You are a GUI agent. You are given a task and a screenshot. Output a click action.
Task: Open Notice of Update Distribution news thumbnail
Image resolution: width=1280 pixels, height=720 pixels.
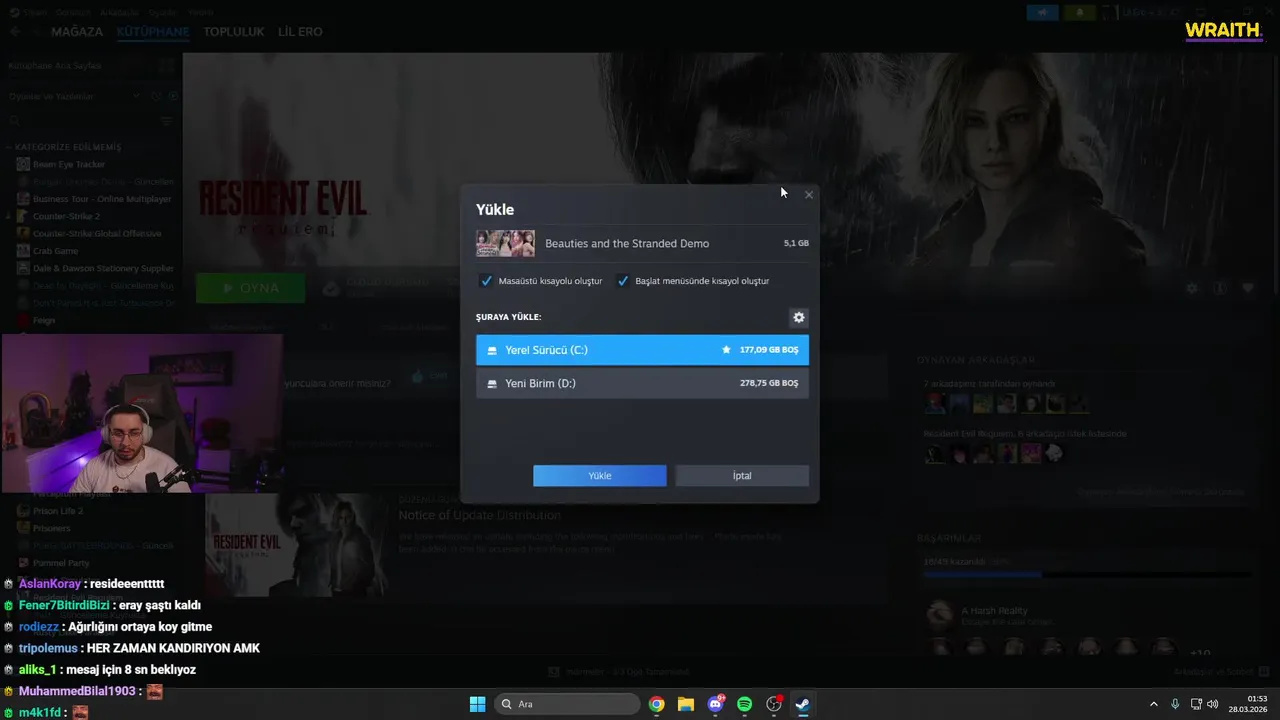[297, 545]
